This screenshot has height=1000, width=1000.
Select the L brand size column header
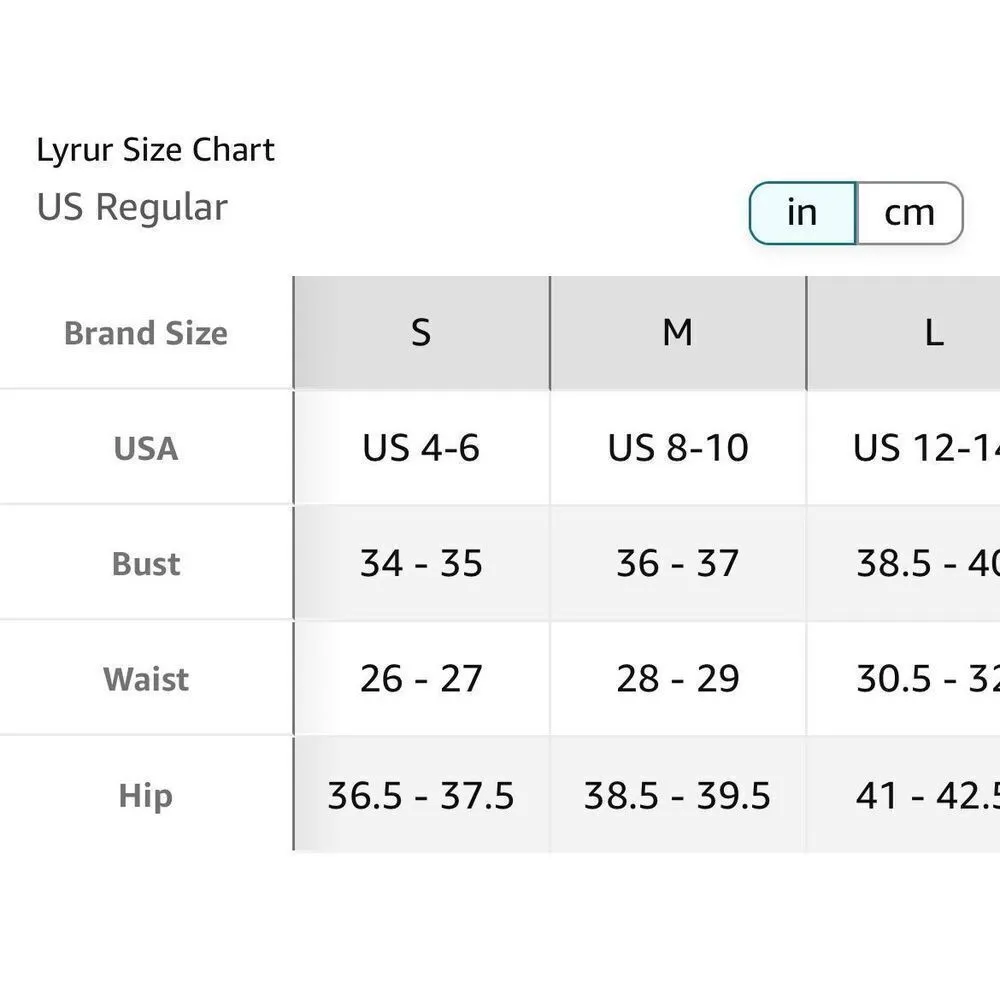(x=933, y=333)
